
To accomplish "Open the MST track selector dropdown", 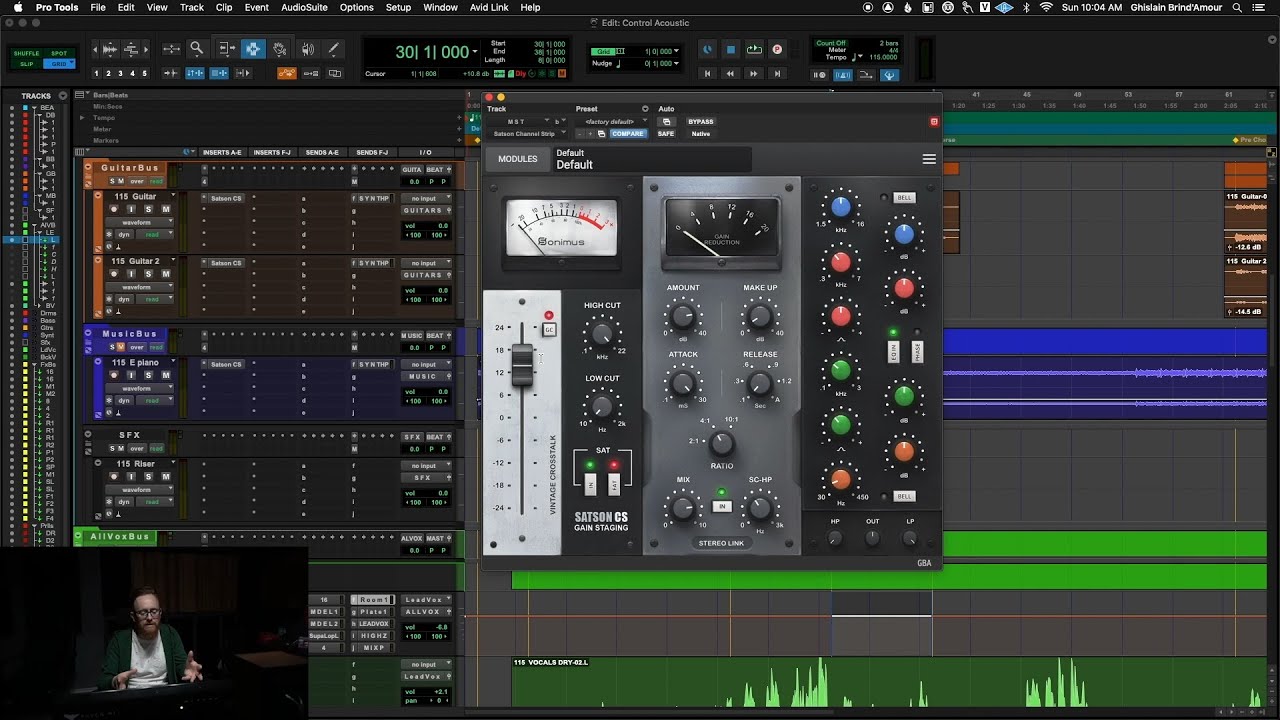I will (x=517, y=121).
